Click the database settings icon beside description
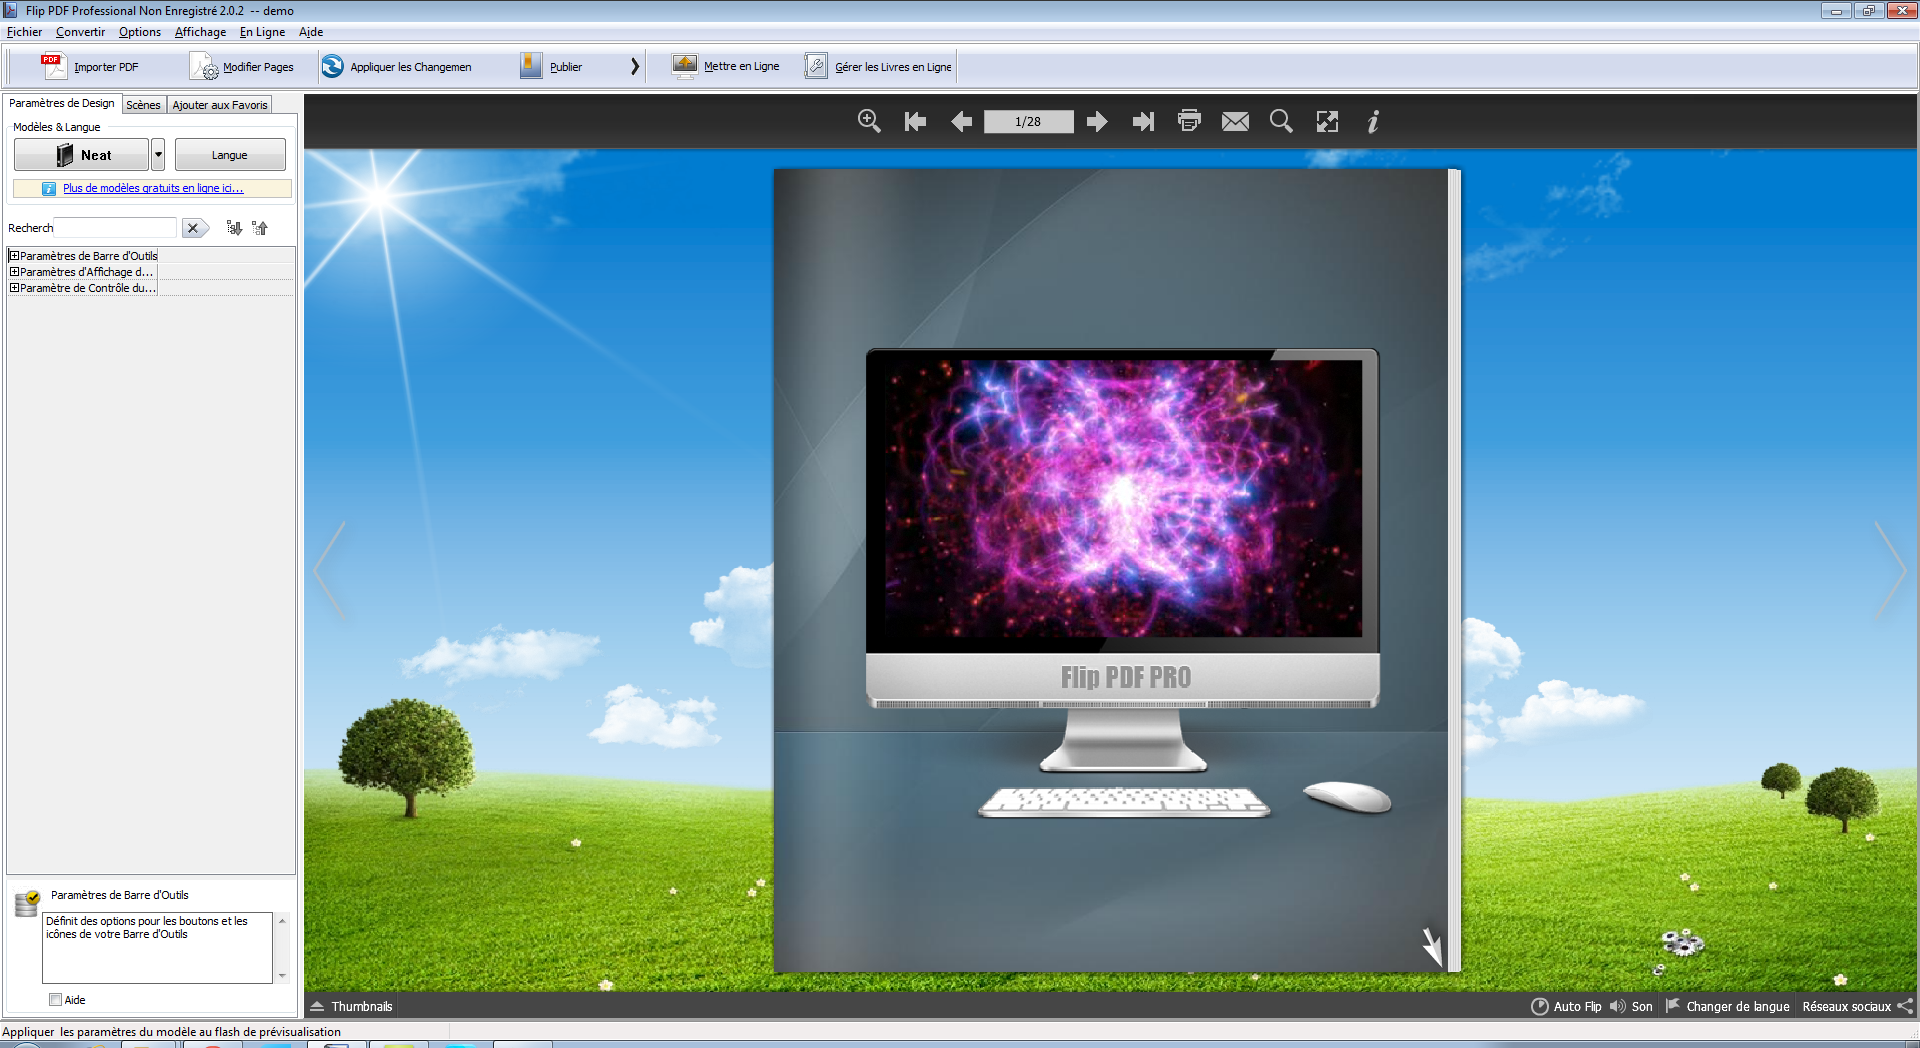Screen dimensions: 1920x1048 (x=27, y=903)
